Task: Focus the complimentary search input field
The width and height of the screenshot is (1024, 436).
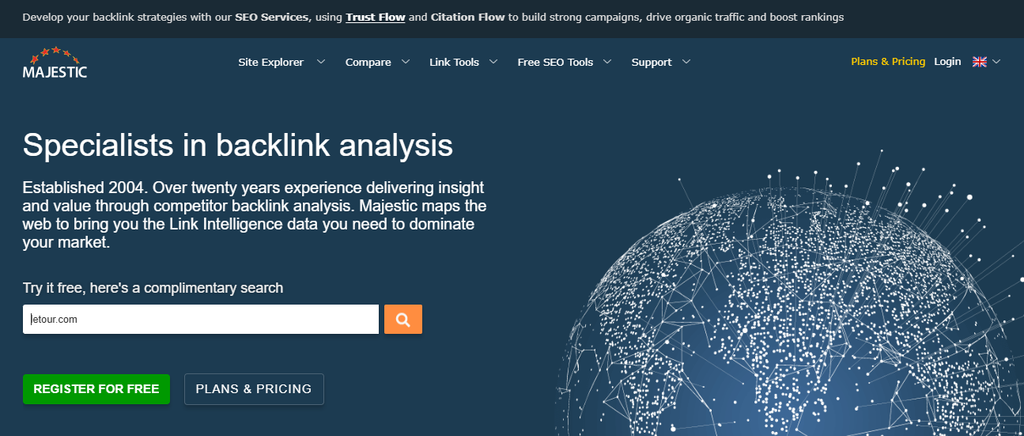Action: point(200,319)
